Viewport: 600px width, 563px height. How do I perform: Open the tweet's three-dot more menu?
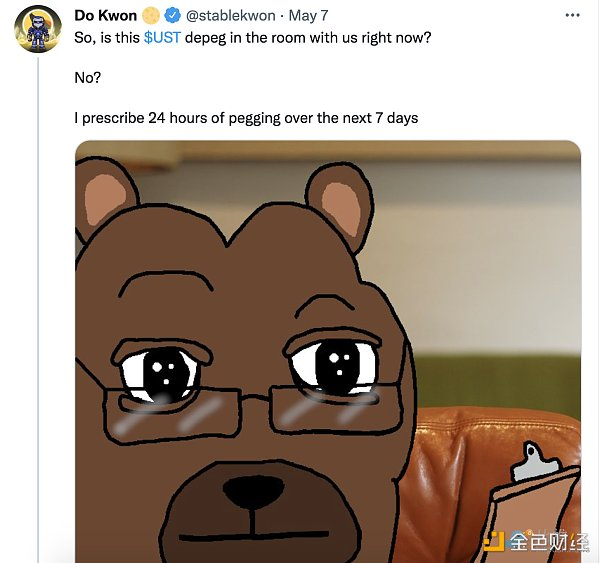pos(571,16)
